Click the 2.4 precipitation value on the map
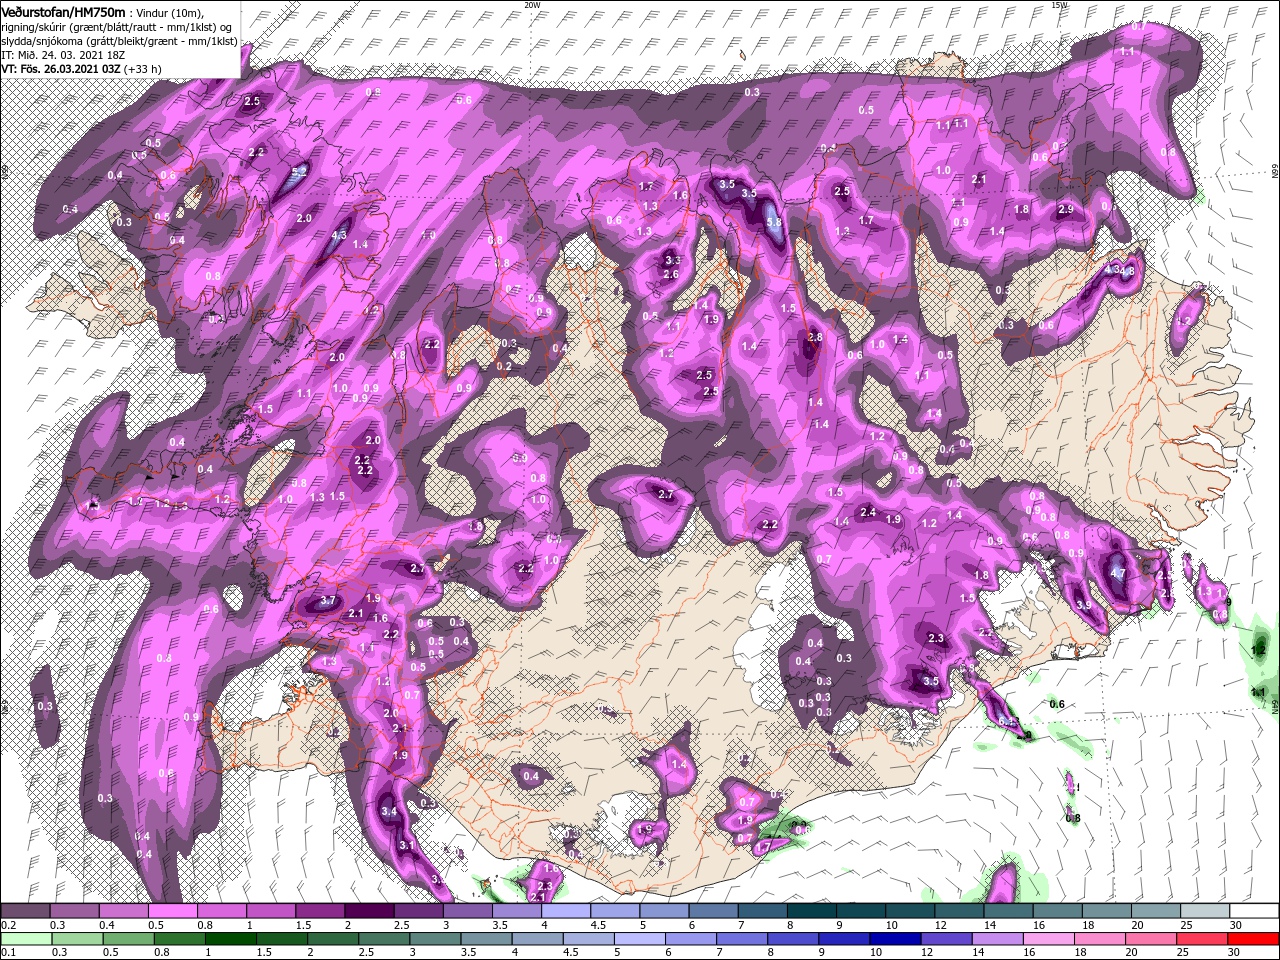This screenshot has height=960, width=1280. tap(868, 513)
